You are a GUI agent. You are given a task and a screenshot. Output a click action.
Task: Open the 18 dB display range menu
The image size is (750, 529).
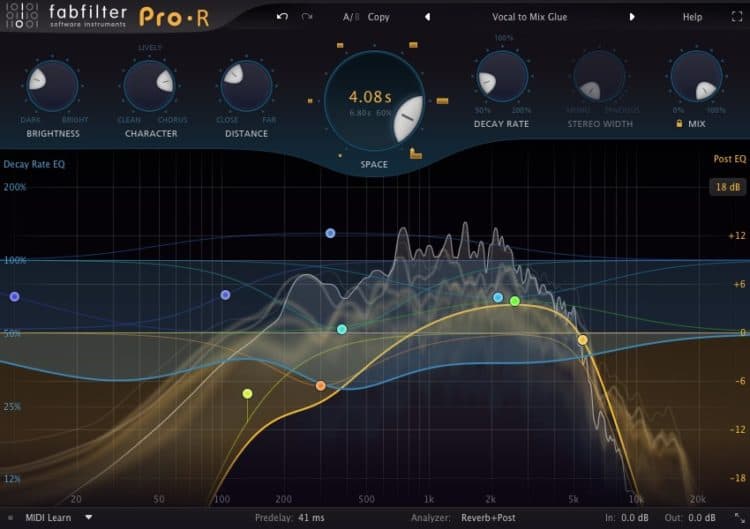[728, 187]
